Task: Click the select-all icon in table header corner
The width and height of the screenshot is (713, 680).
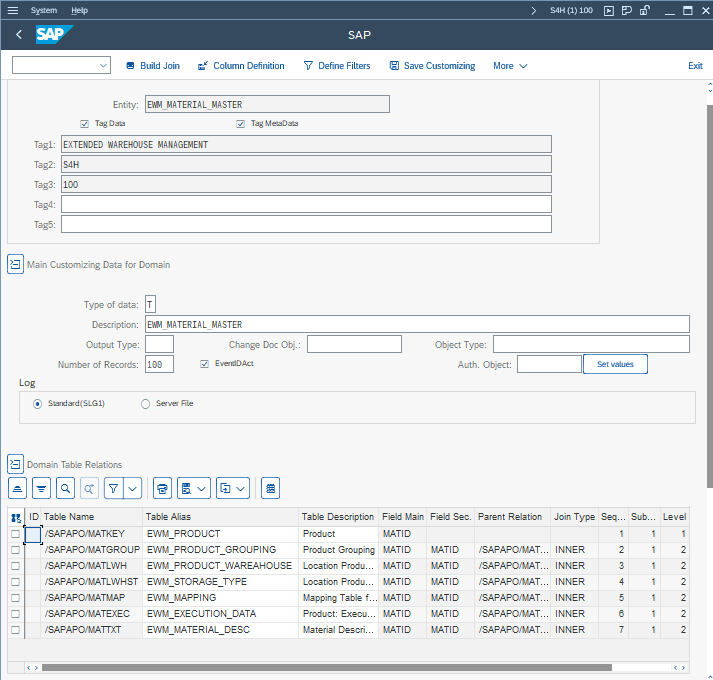Action: click(x=15, y=517)
